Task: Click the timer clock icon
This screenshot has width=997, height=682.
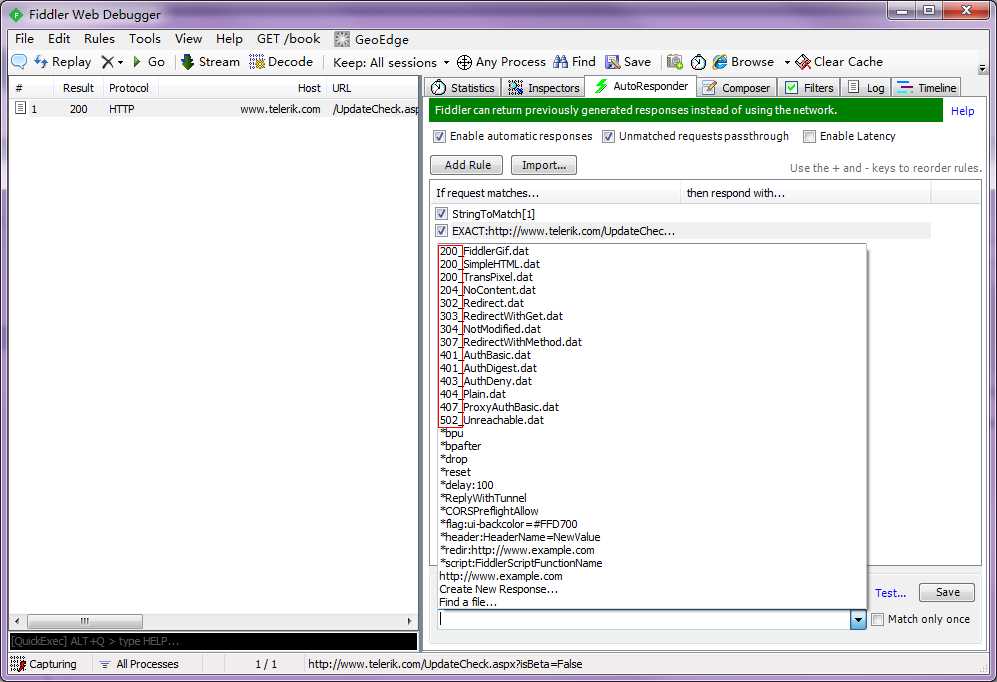Action: coord(698,62)
